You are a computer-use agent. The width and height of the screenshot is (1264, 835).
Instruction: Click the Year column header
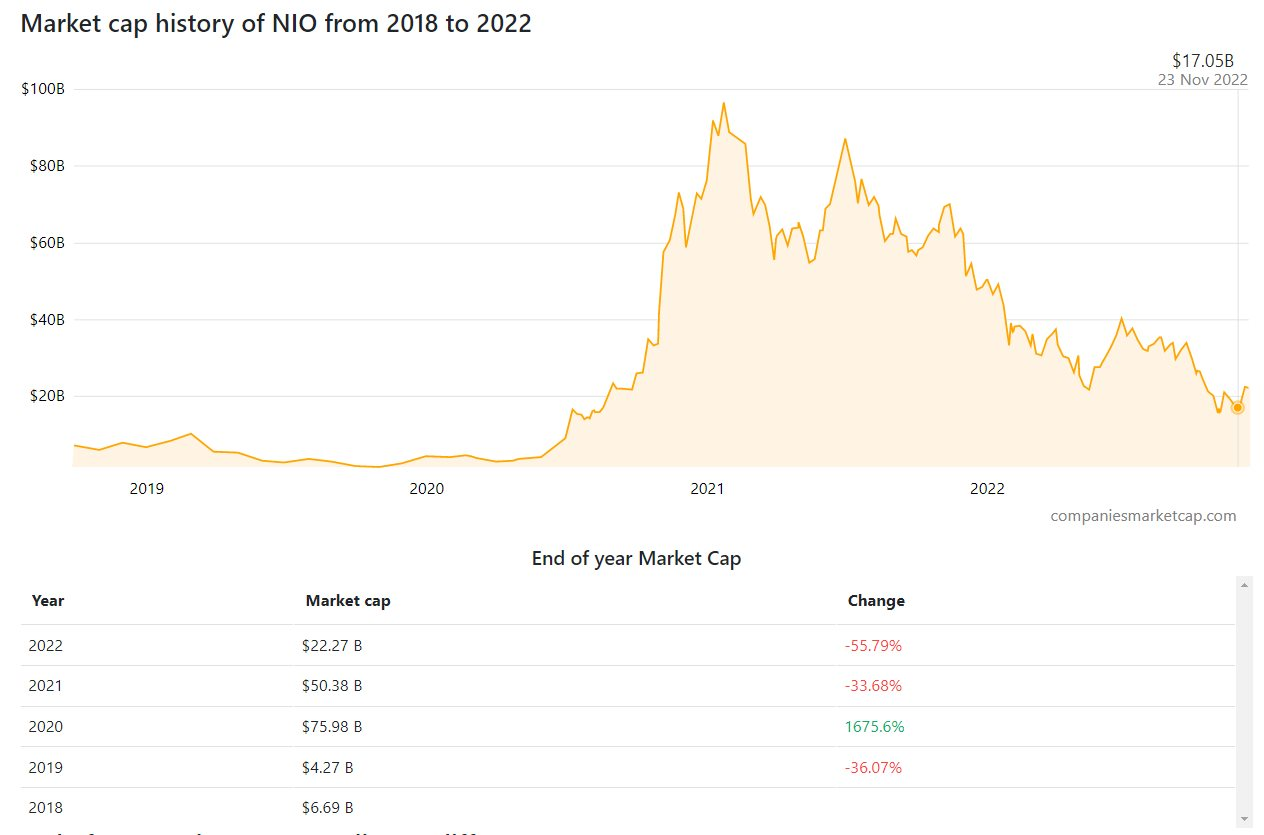pos(48,601)
